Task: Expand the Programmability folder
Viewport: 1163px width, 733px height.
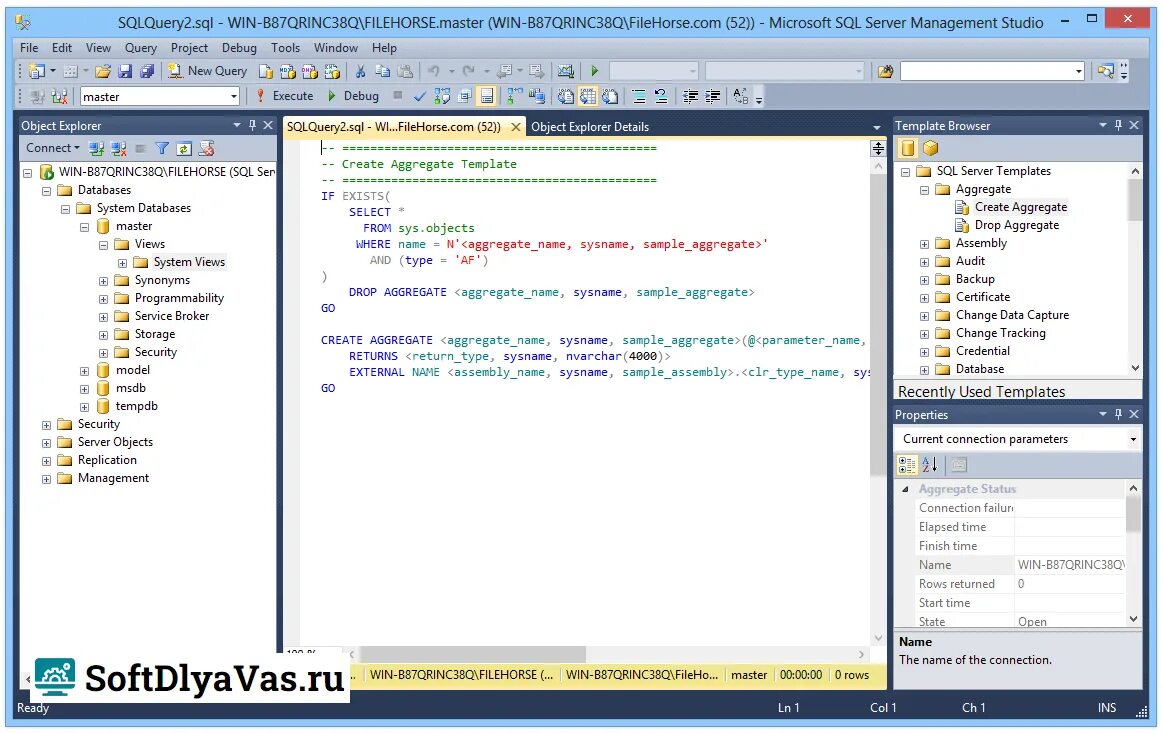Action: 103,299
